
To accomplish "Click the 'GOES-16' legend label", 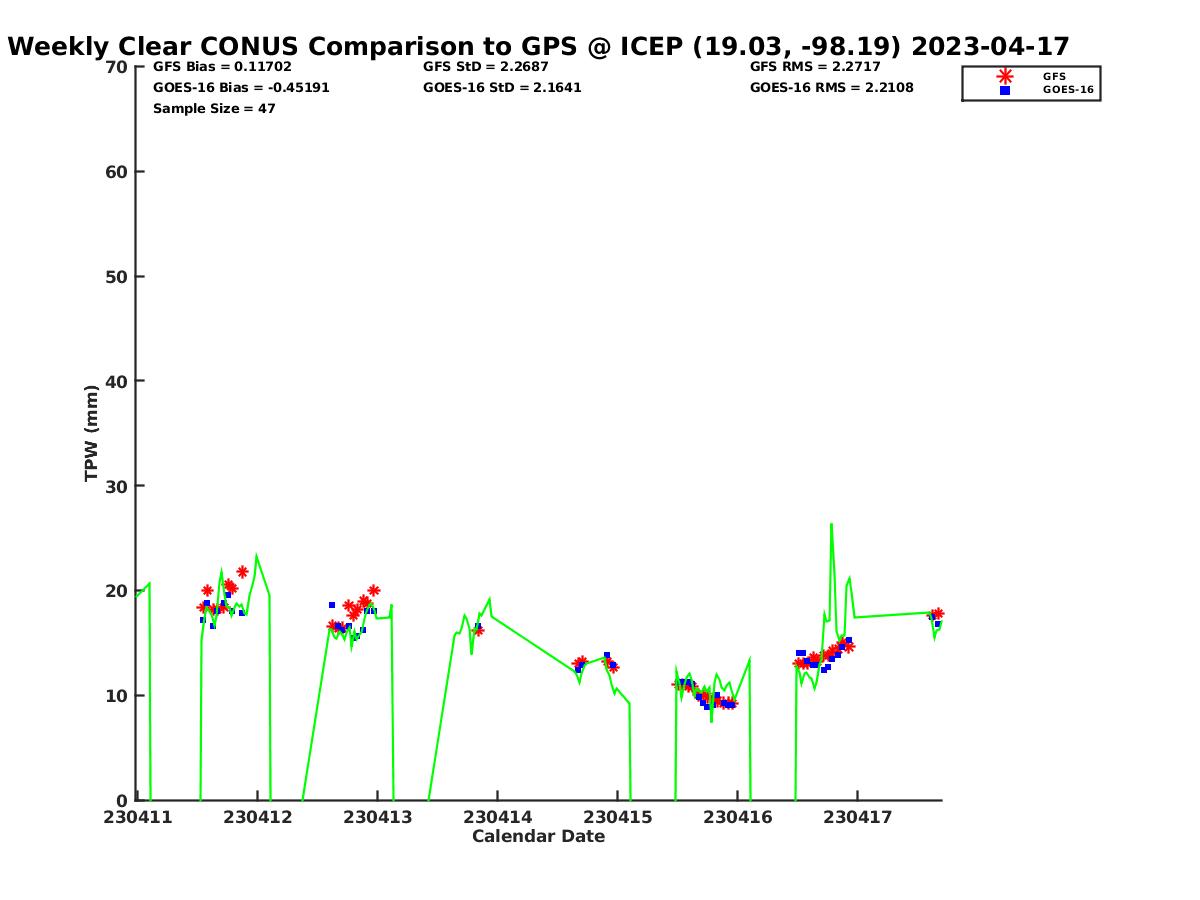I will (x=1068, y=90).
